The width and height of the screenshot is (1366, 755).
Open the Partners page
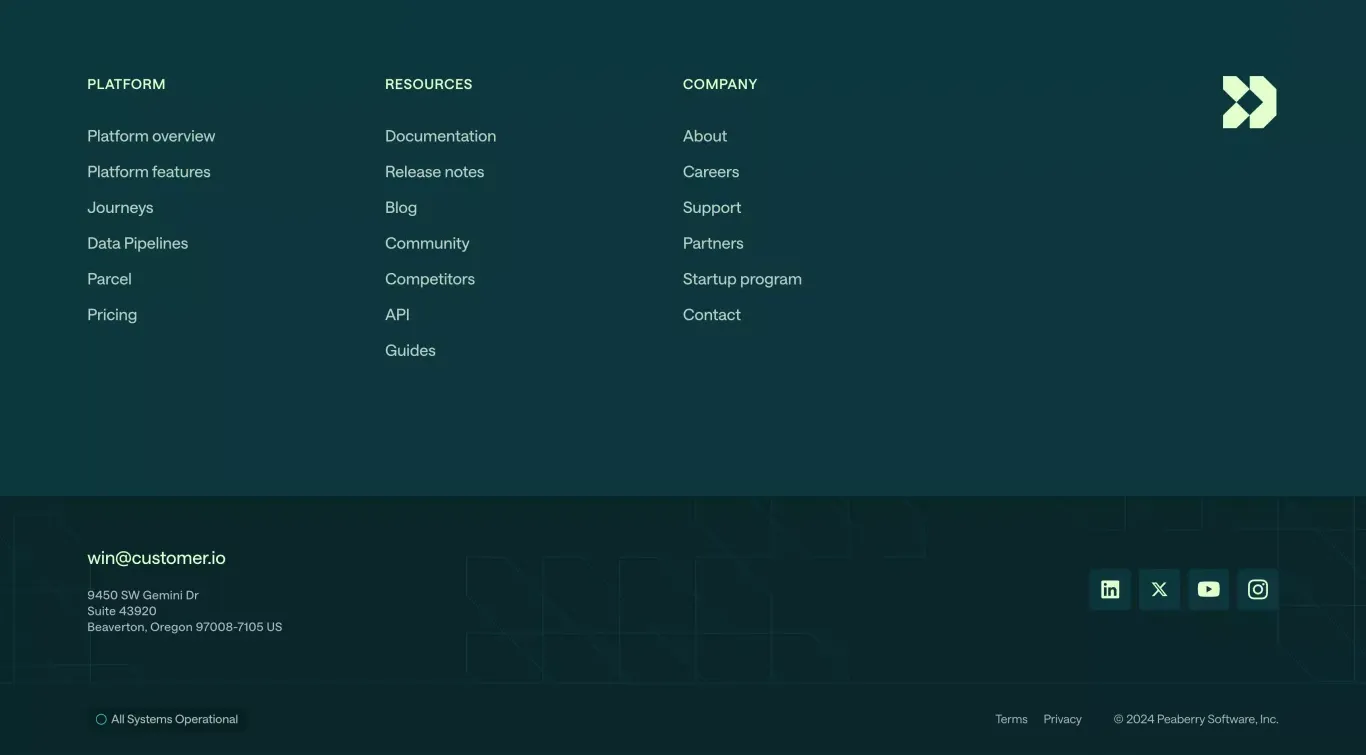coord(713,243)
